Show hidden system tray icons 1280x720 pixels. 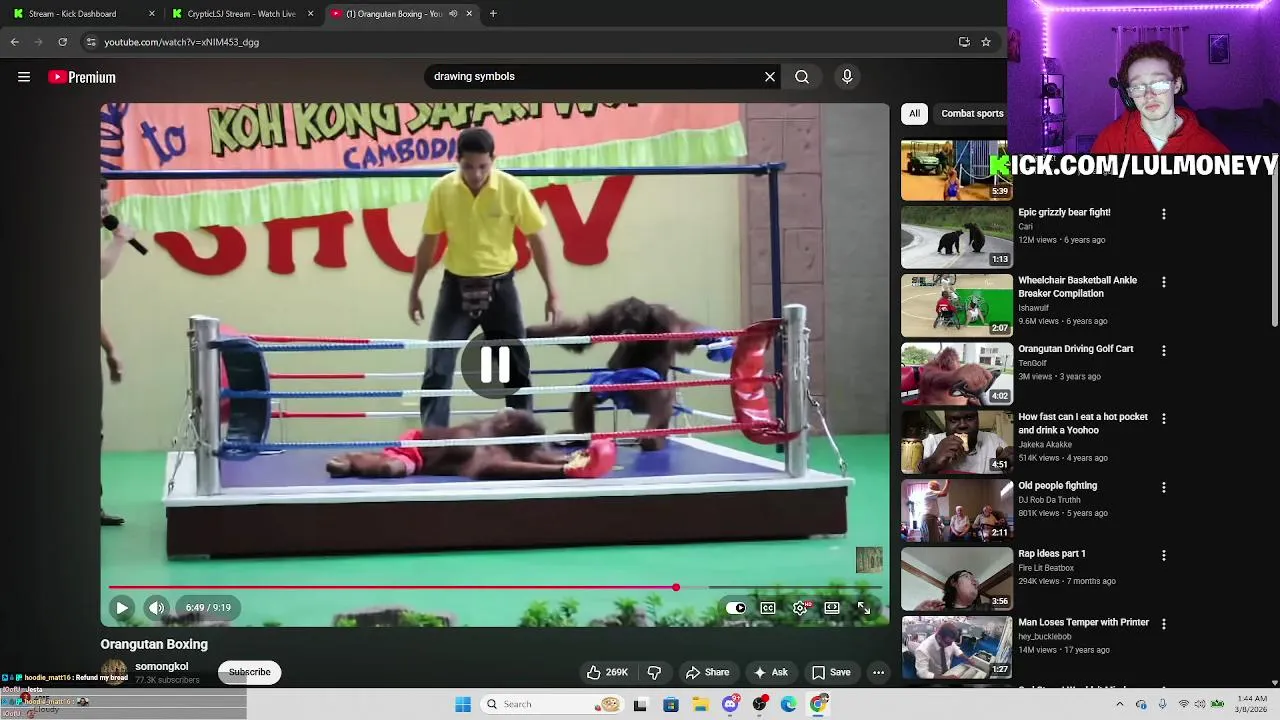[x=1119, y=704]
